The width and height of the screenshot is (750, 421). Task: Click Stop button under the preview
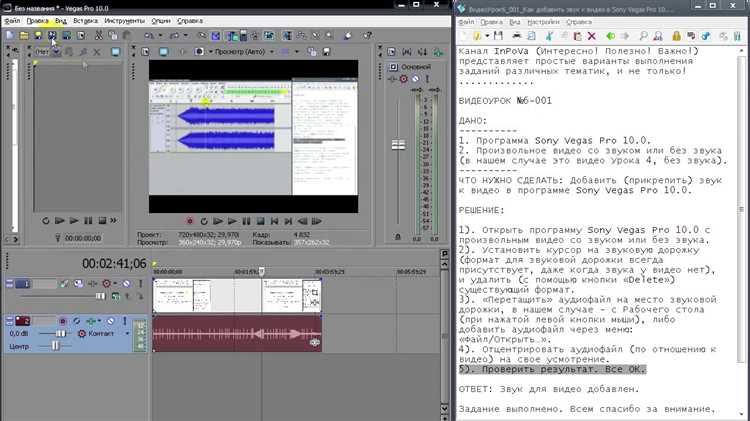(260, 221)
